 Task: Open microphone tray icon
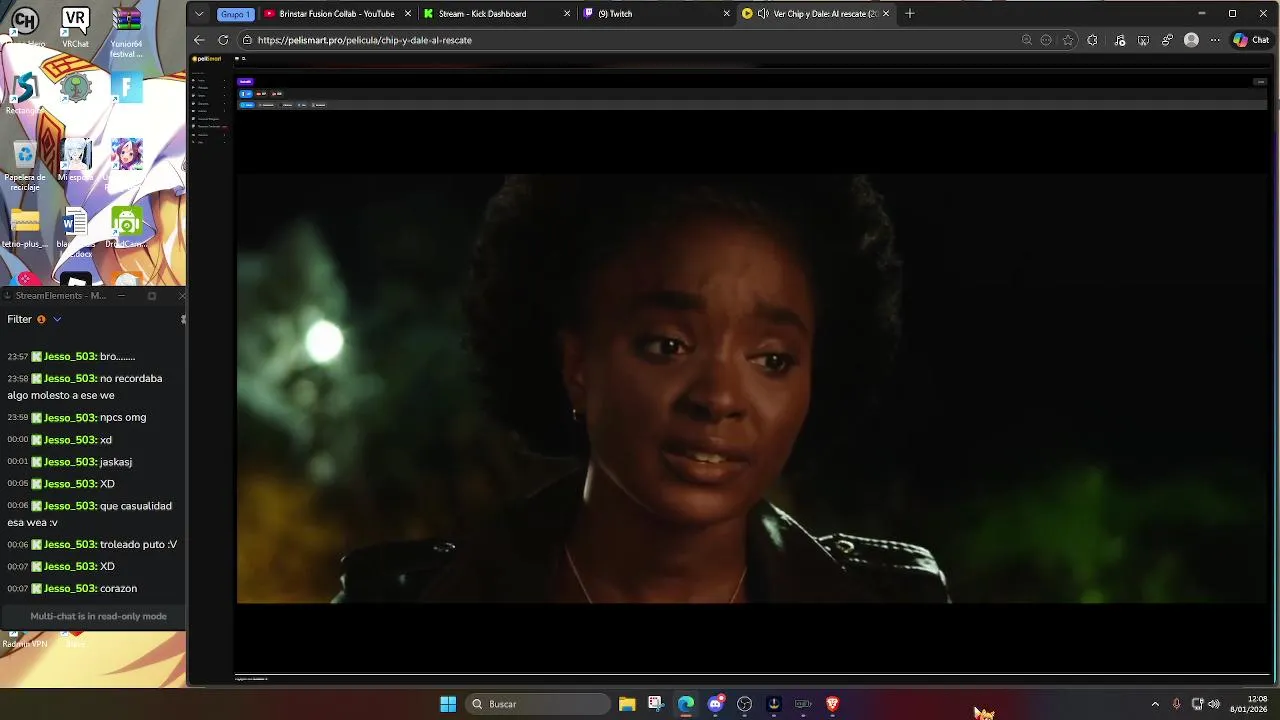(1176, 704)
